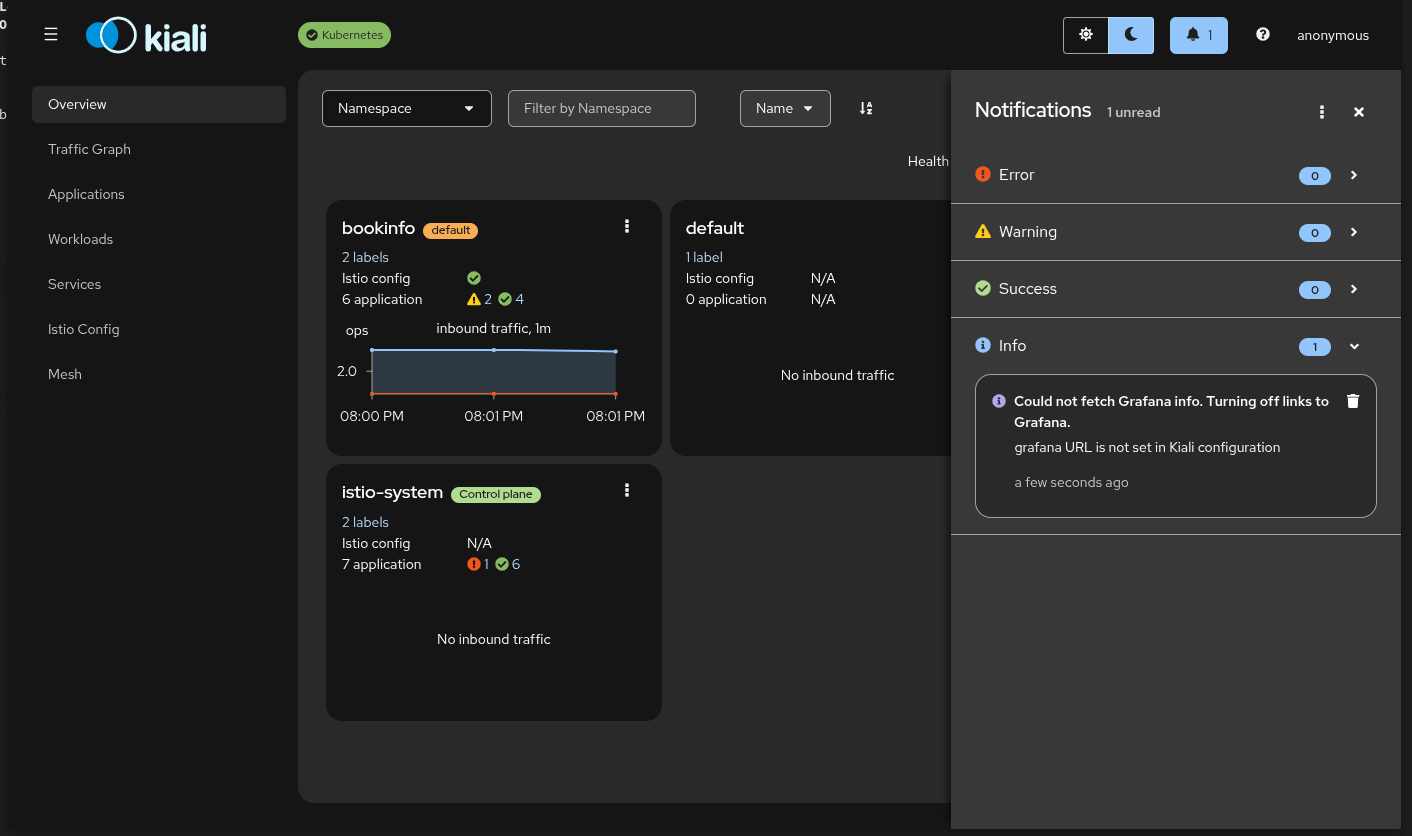Open istio-system namespace kebab menu
Image resolution: width=1412 pixels, height=836 pixels.
click(x=627, y=491)
